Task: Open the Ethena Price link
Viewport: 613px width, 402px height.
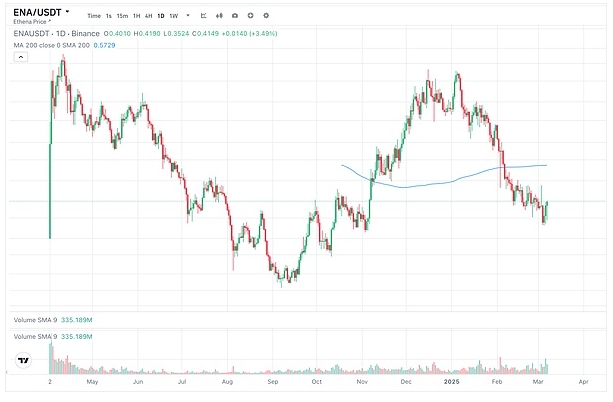Action: pyautogui.click(x=32, y=22)
